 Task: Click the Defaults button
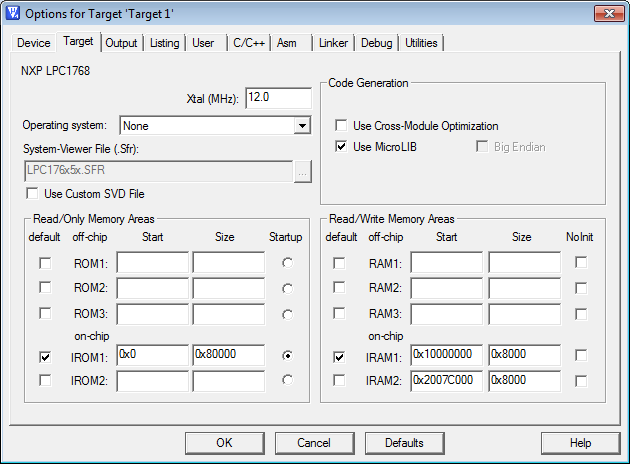[404, 443]
